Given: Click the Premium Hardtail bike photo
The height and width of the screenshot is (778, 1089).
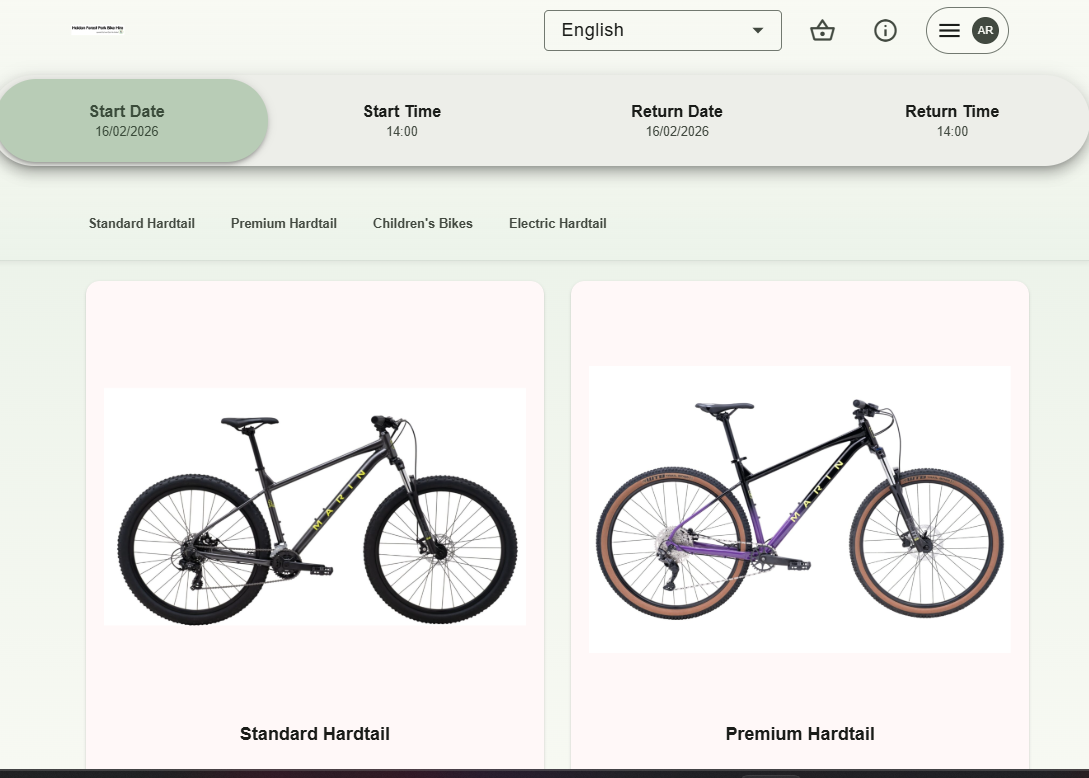Looking at the screenshot, I should (x=799, y=508).
